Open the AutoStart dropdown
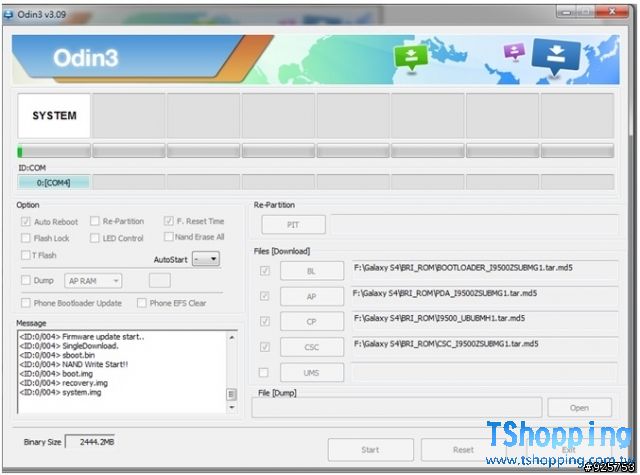Screen dimensions: 640x475 [206, 259]
